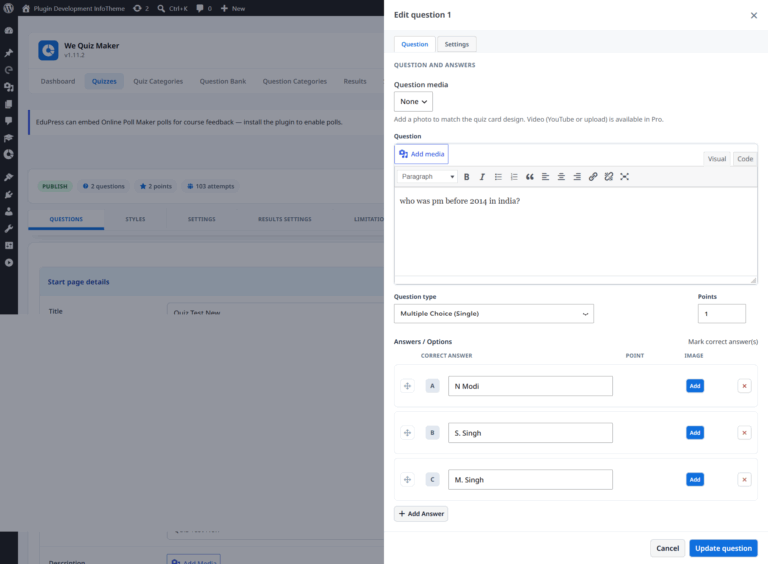
Task: Open the Users icon in WordPress sidebar
Action: 9,212
